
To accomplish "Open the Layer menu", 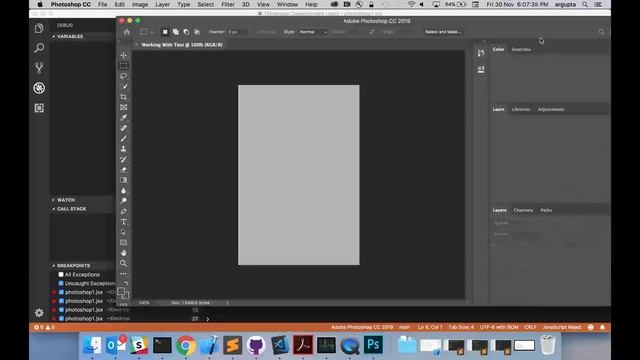I will click(x=162, y=4).
